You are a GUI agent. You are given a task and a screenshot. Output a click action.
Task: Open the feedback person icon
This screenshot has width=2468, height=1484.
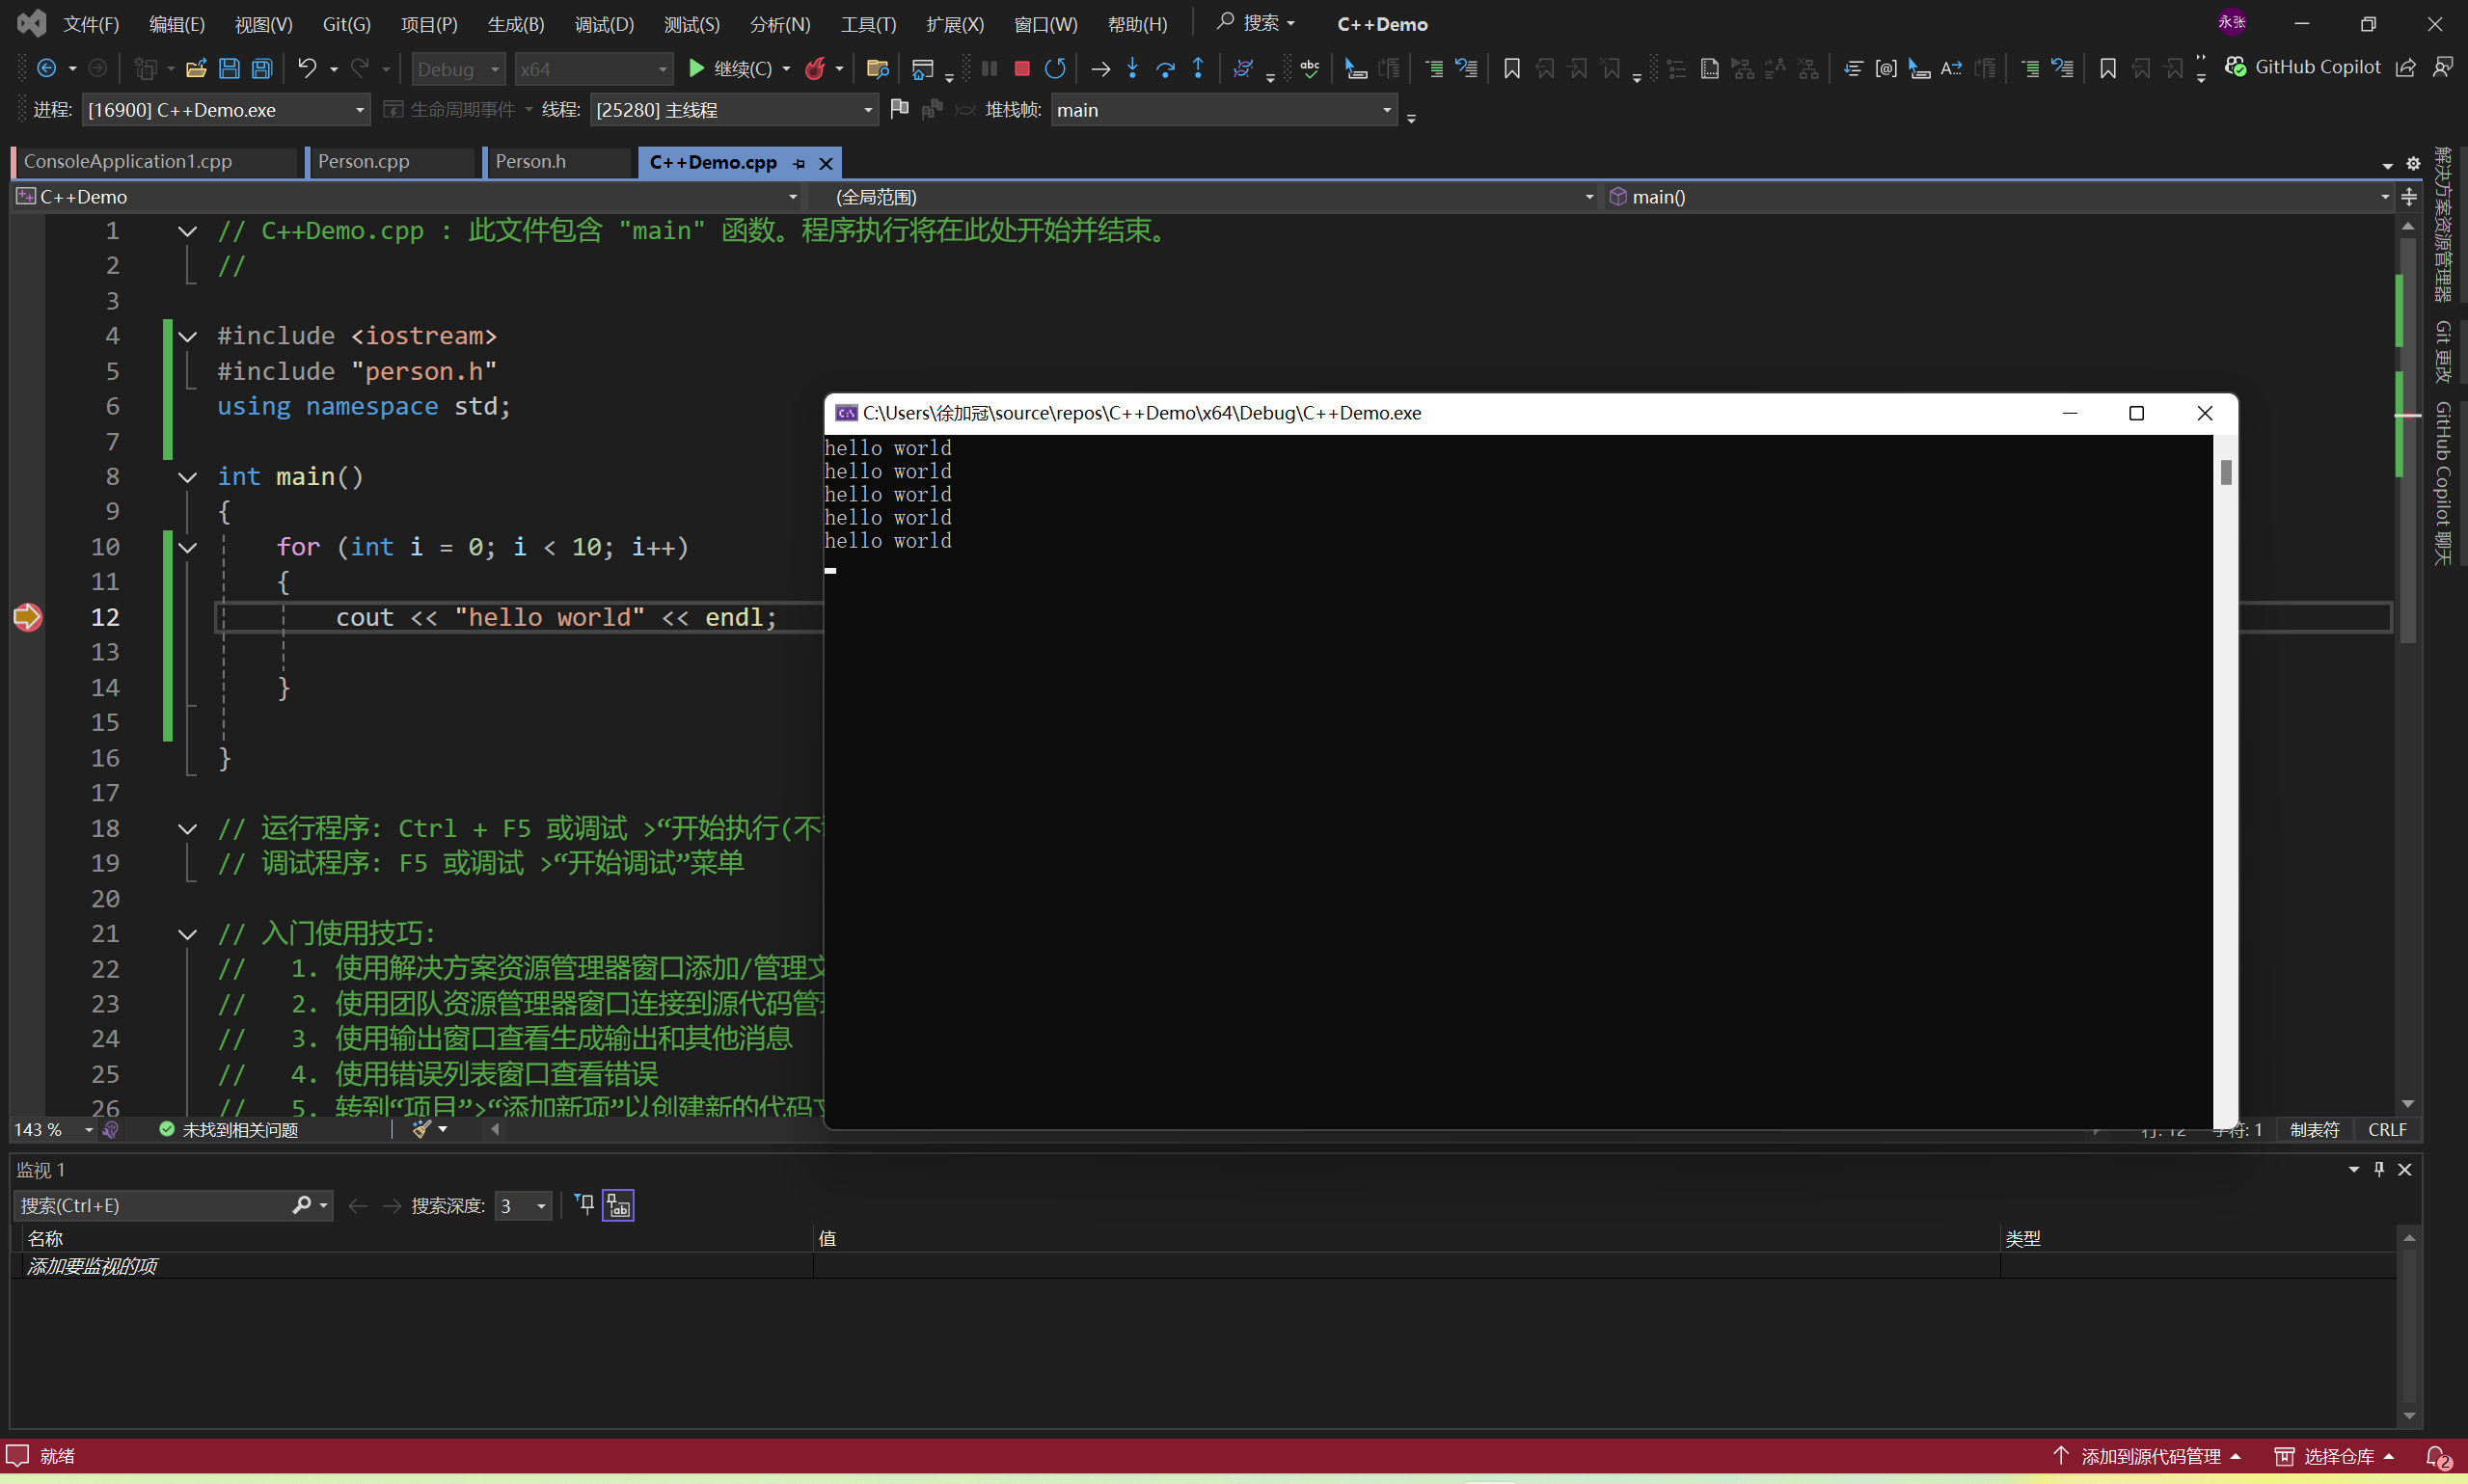click(2443, 67)
